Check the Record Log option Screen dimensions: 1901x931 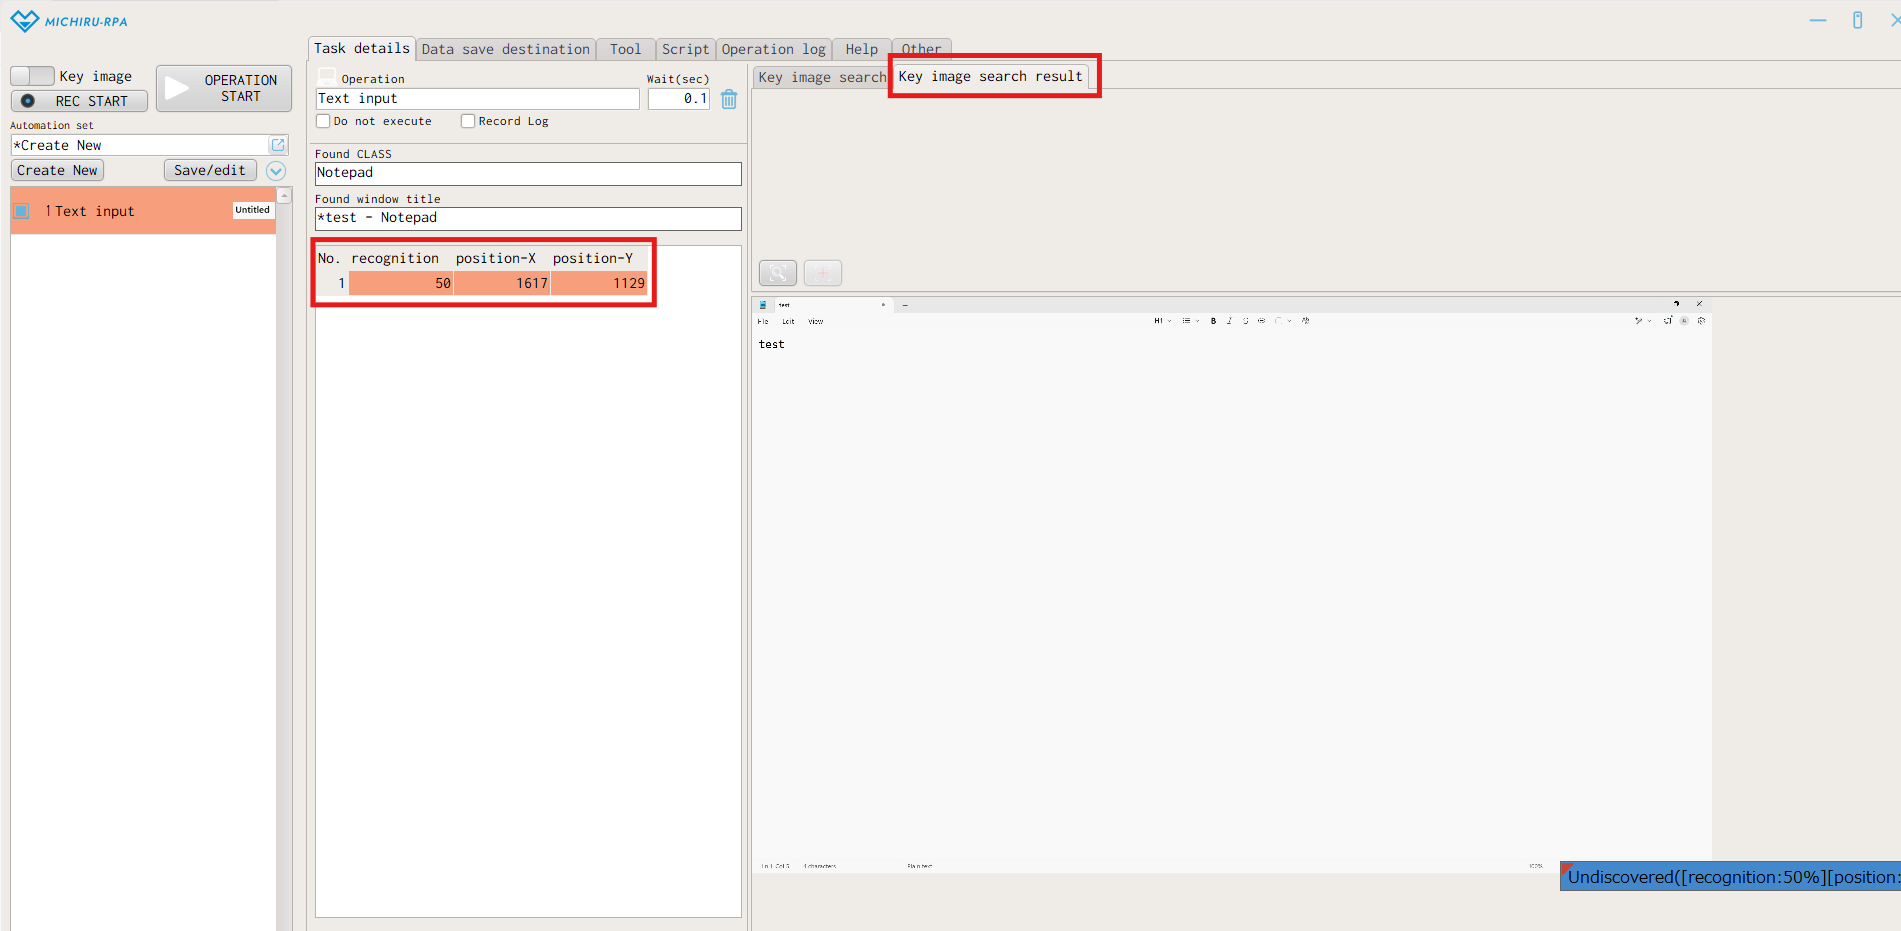pyautogui.click(x=468, y=121)
